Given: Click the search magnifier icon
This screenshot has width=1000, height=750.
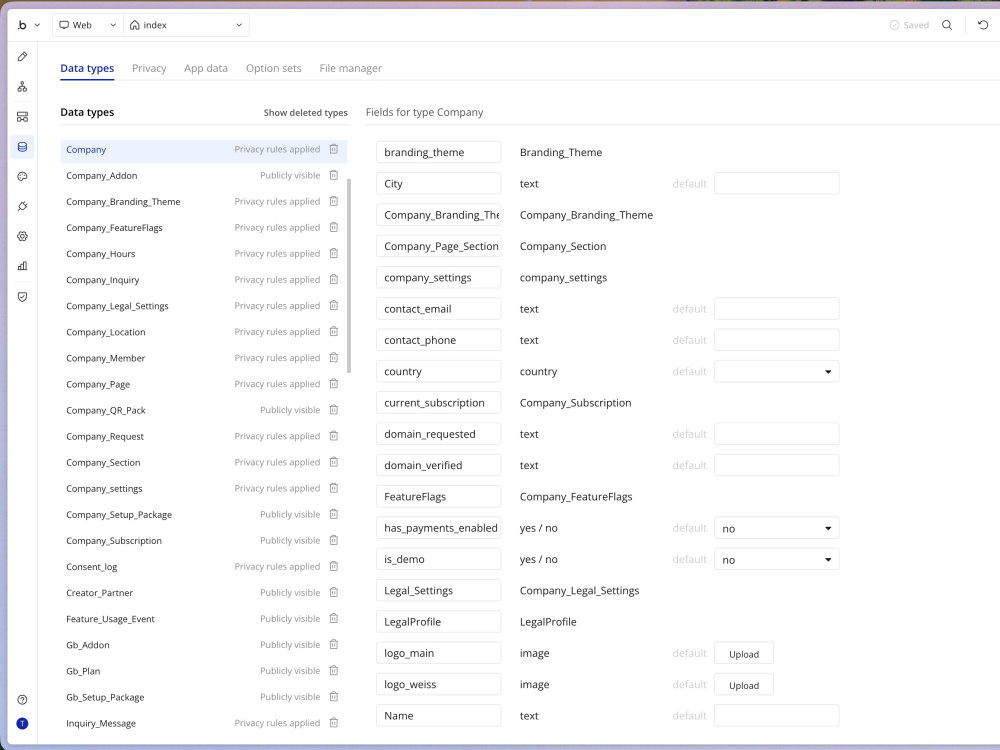Looking at the screenshot, I should [x=947, y=25].
